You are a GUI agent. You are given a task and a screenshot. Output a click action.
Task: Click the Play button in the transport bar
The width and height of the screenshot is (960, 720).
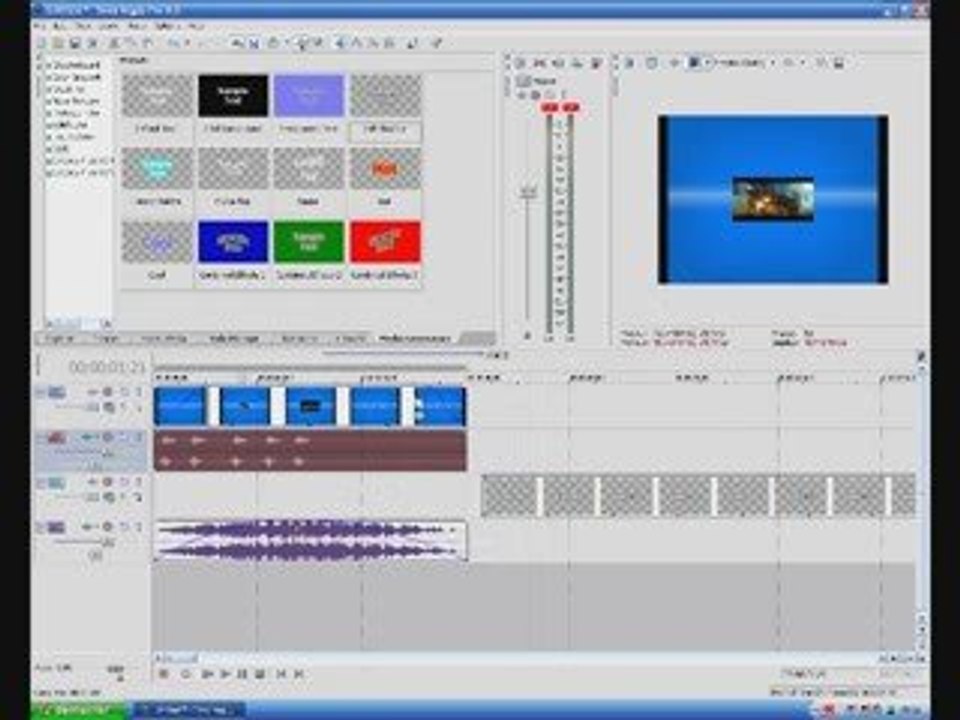click(225, 674)
